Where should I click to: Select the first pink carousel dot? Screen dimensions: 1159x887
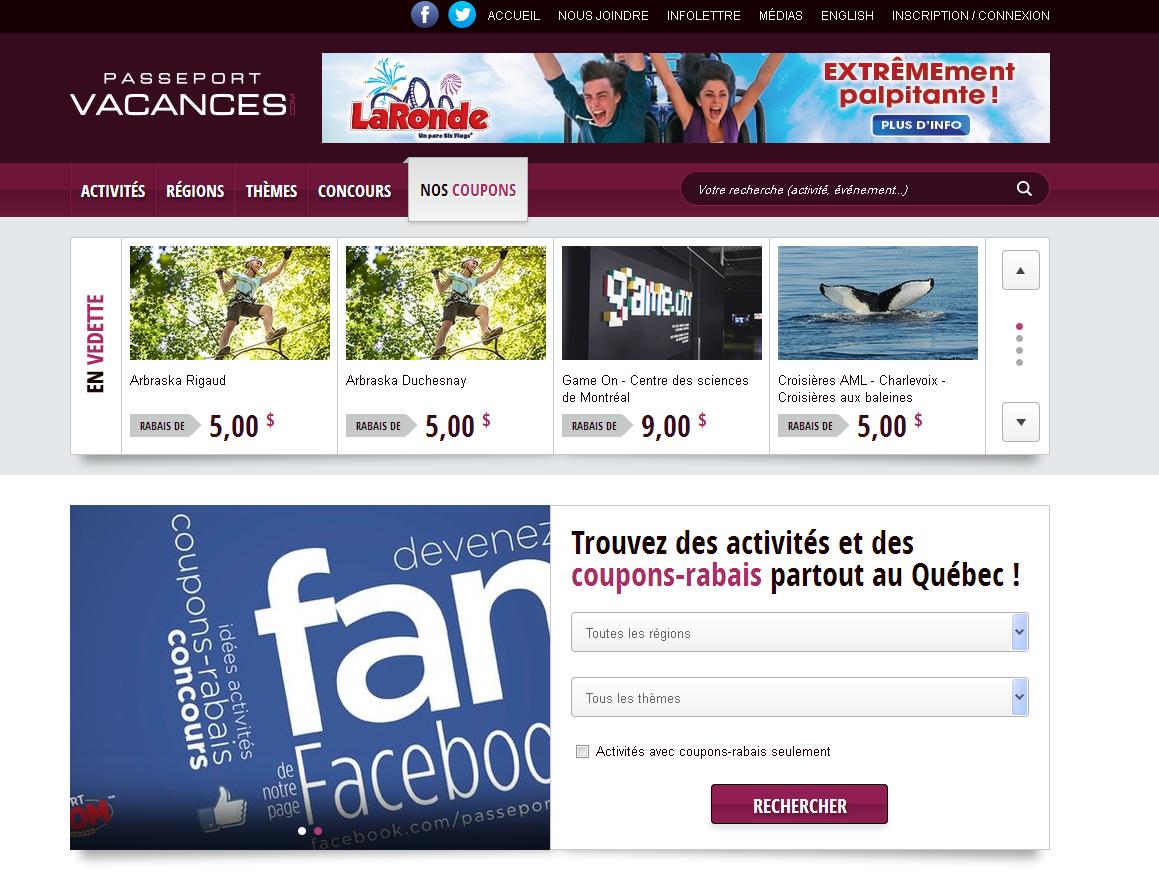point(1019,327)
